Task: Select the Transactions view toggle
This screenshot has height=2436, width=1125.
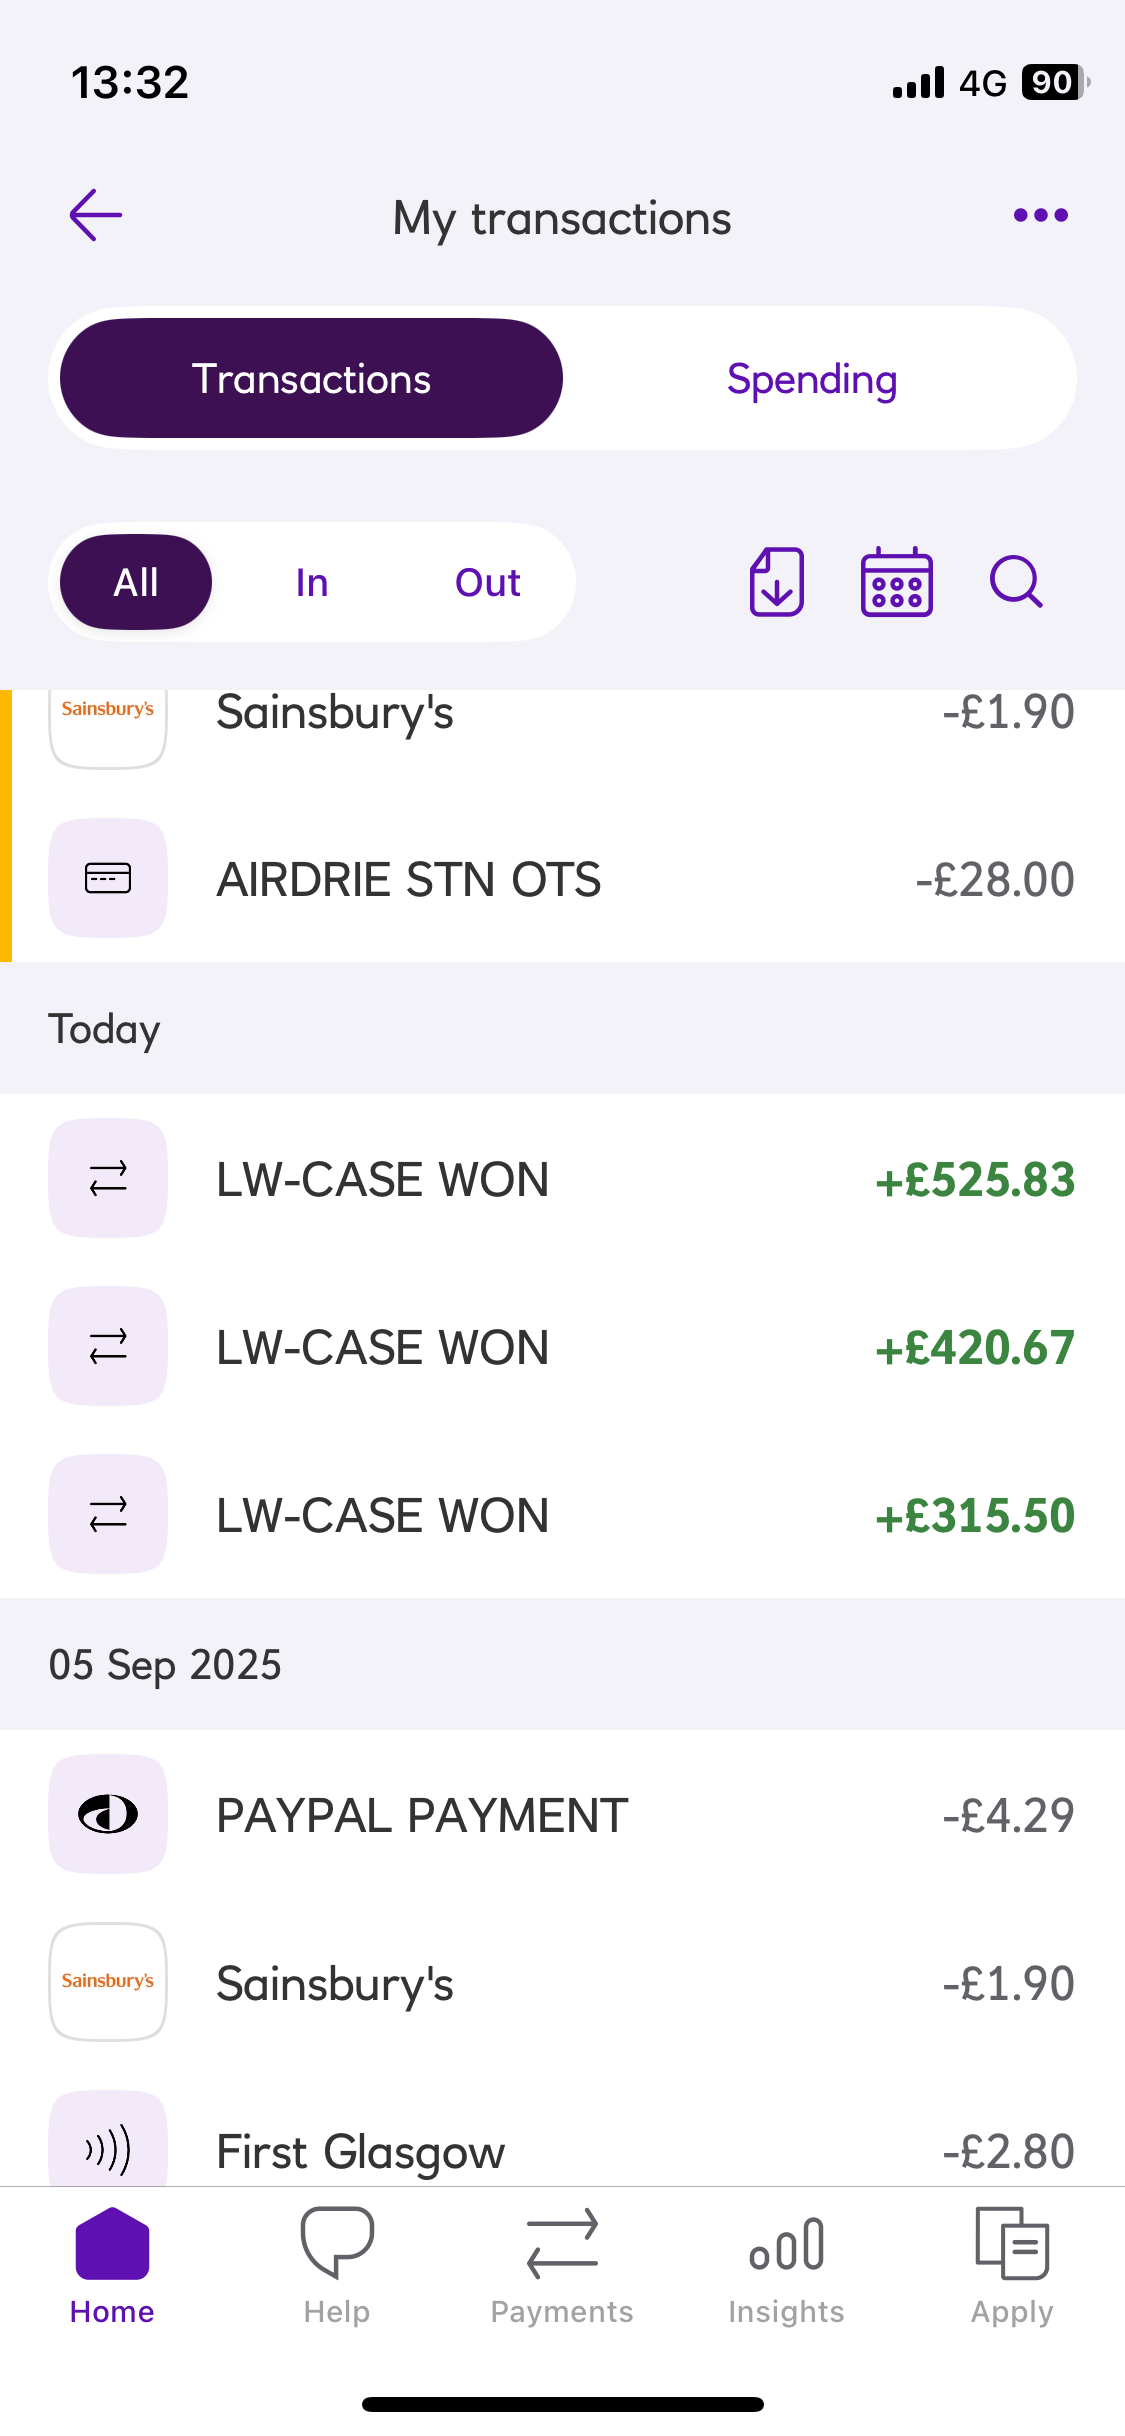Action: click(x=311, y=379)
